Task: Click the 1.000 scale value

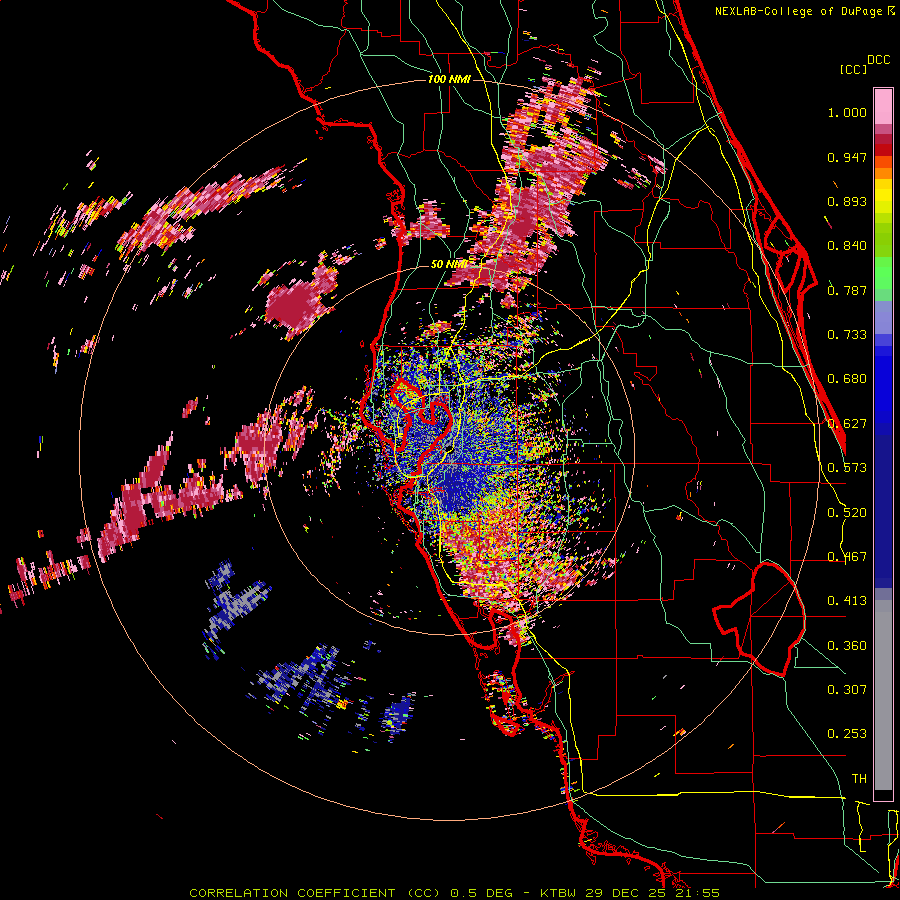Action: tap(847, 113)
